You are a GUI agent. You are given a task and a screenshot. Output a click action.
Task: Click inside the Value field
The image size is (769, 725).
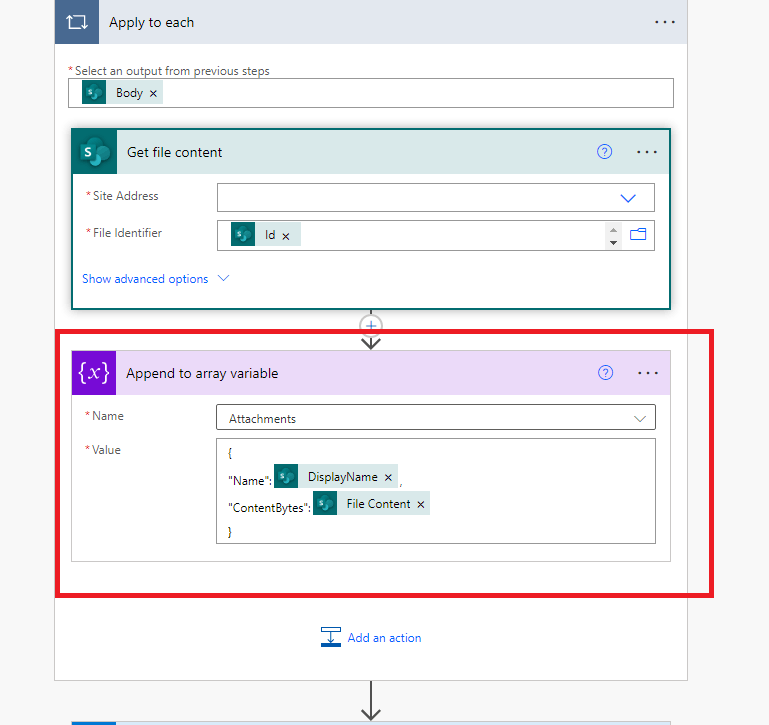[436, 491]
